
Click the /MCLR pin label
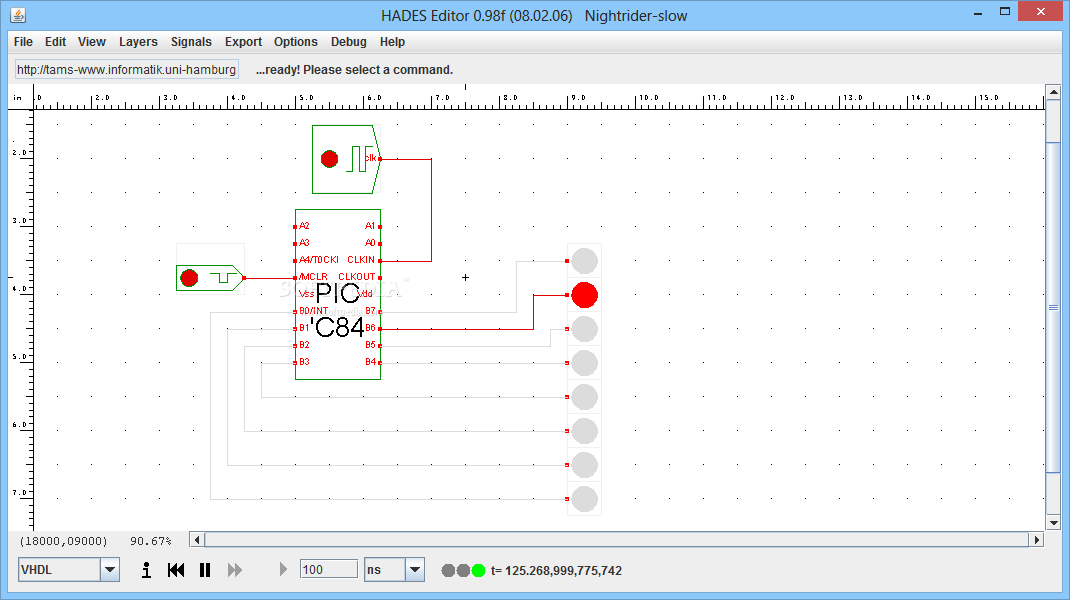[x=313, y=276]
